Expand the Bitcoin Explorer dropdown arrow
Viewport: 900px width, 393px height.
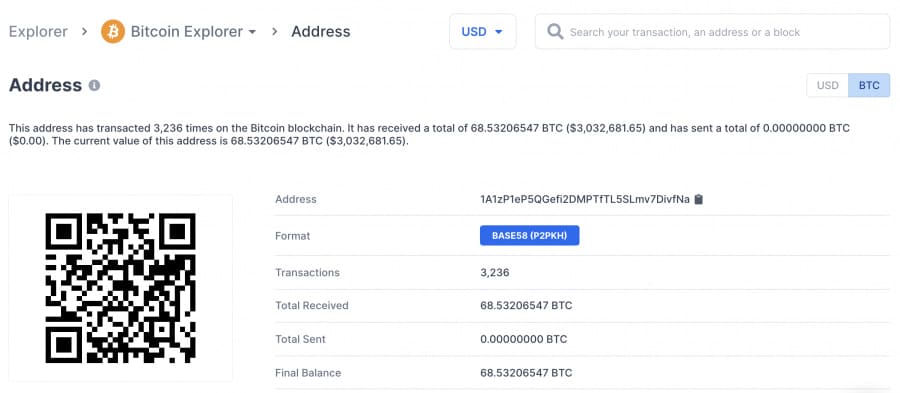pyautogui.click(x=252, y=32)
